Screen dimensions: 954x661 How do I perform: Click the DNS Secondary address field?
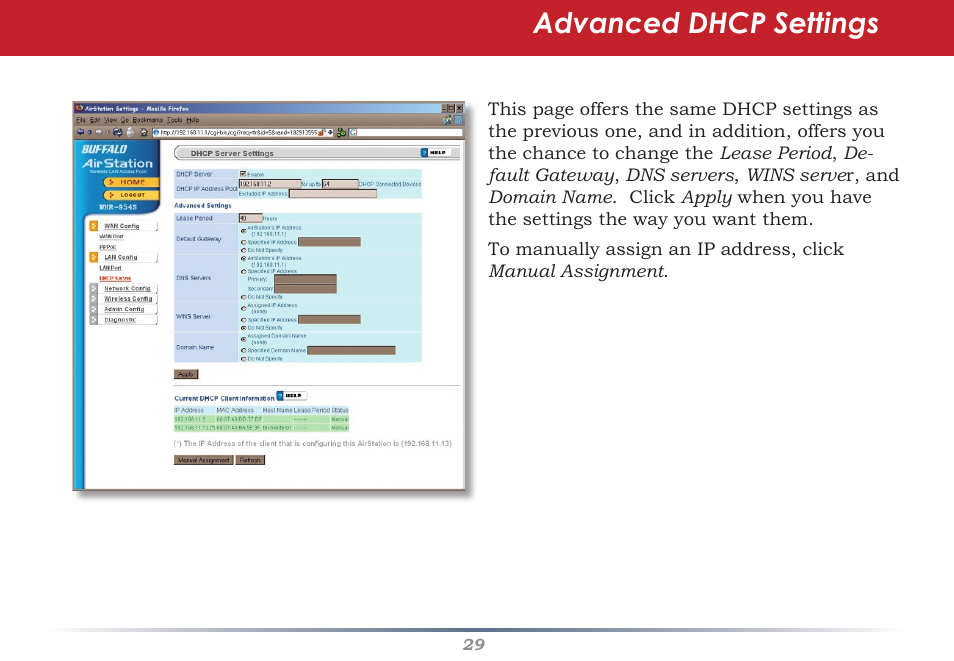(x=305, y=289)
